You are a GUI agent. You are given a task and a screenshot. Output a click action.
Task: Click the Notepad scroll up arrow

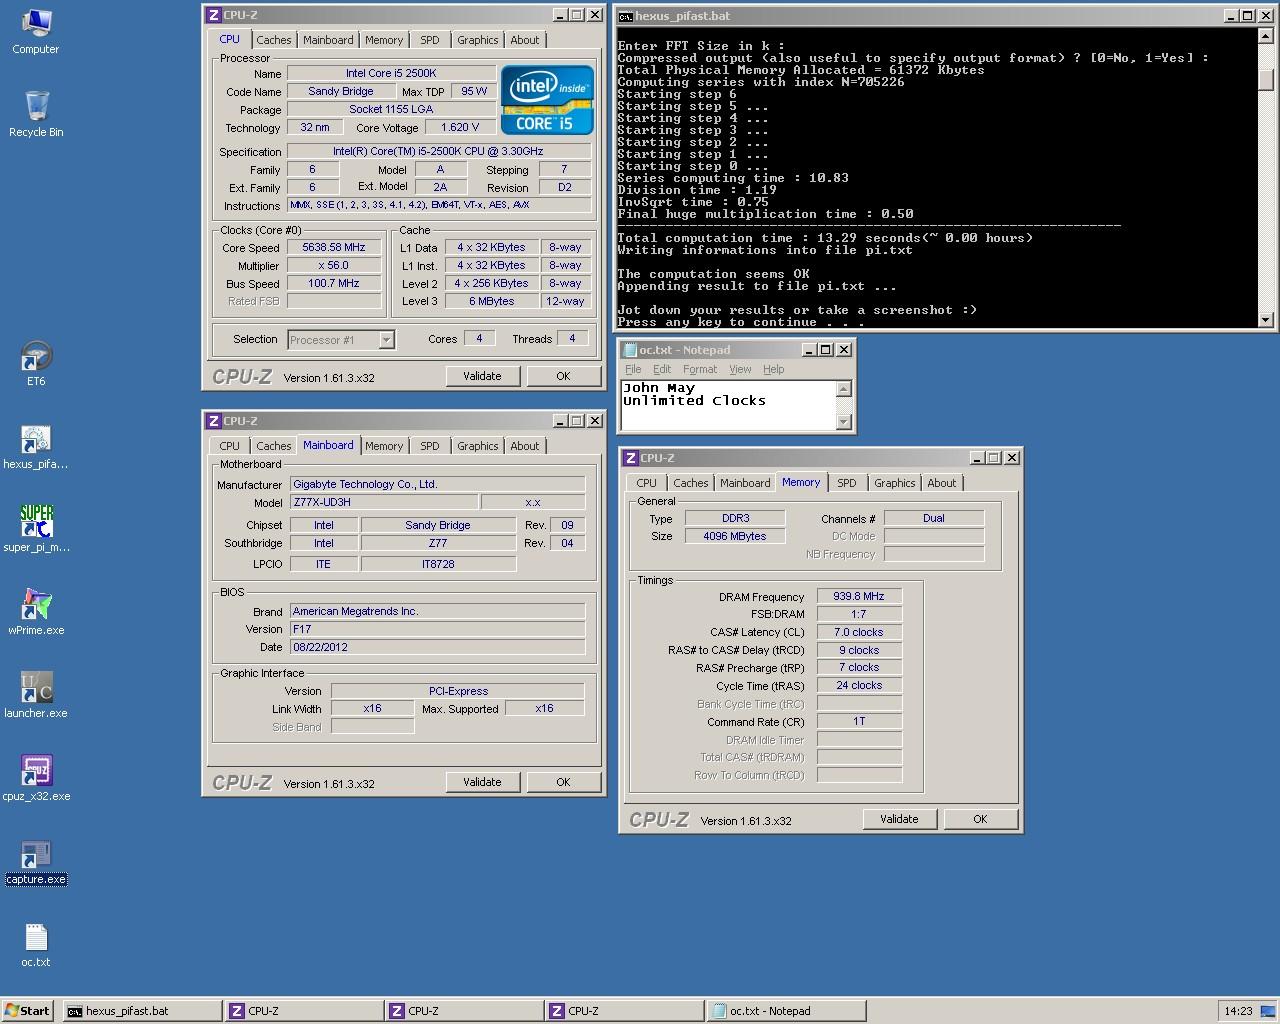[844, 389]
